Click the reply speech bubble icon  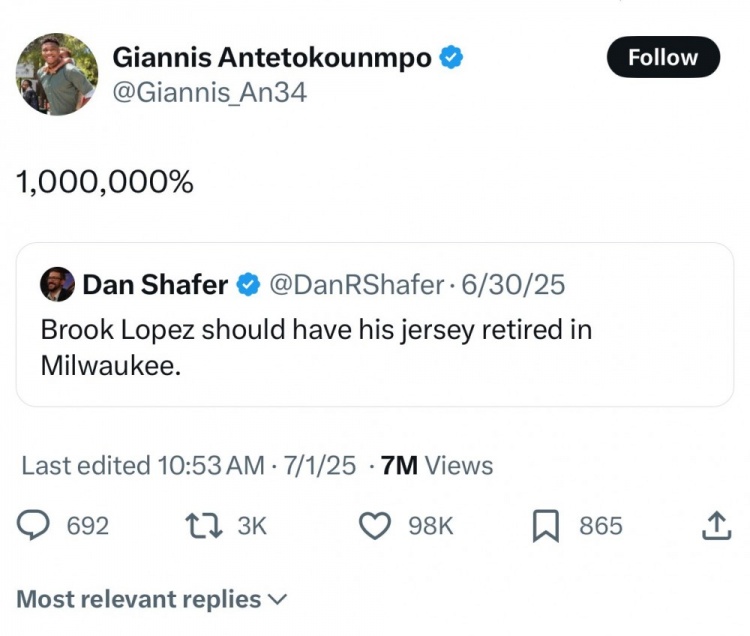pos(36,526)
